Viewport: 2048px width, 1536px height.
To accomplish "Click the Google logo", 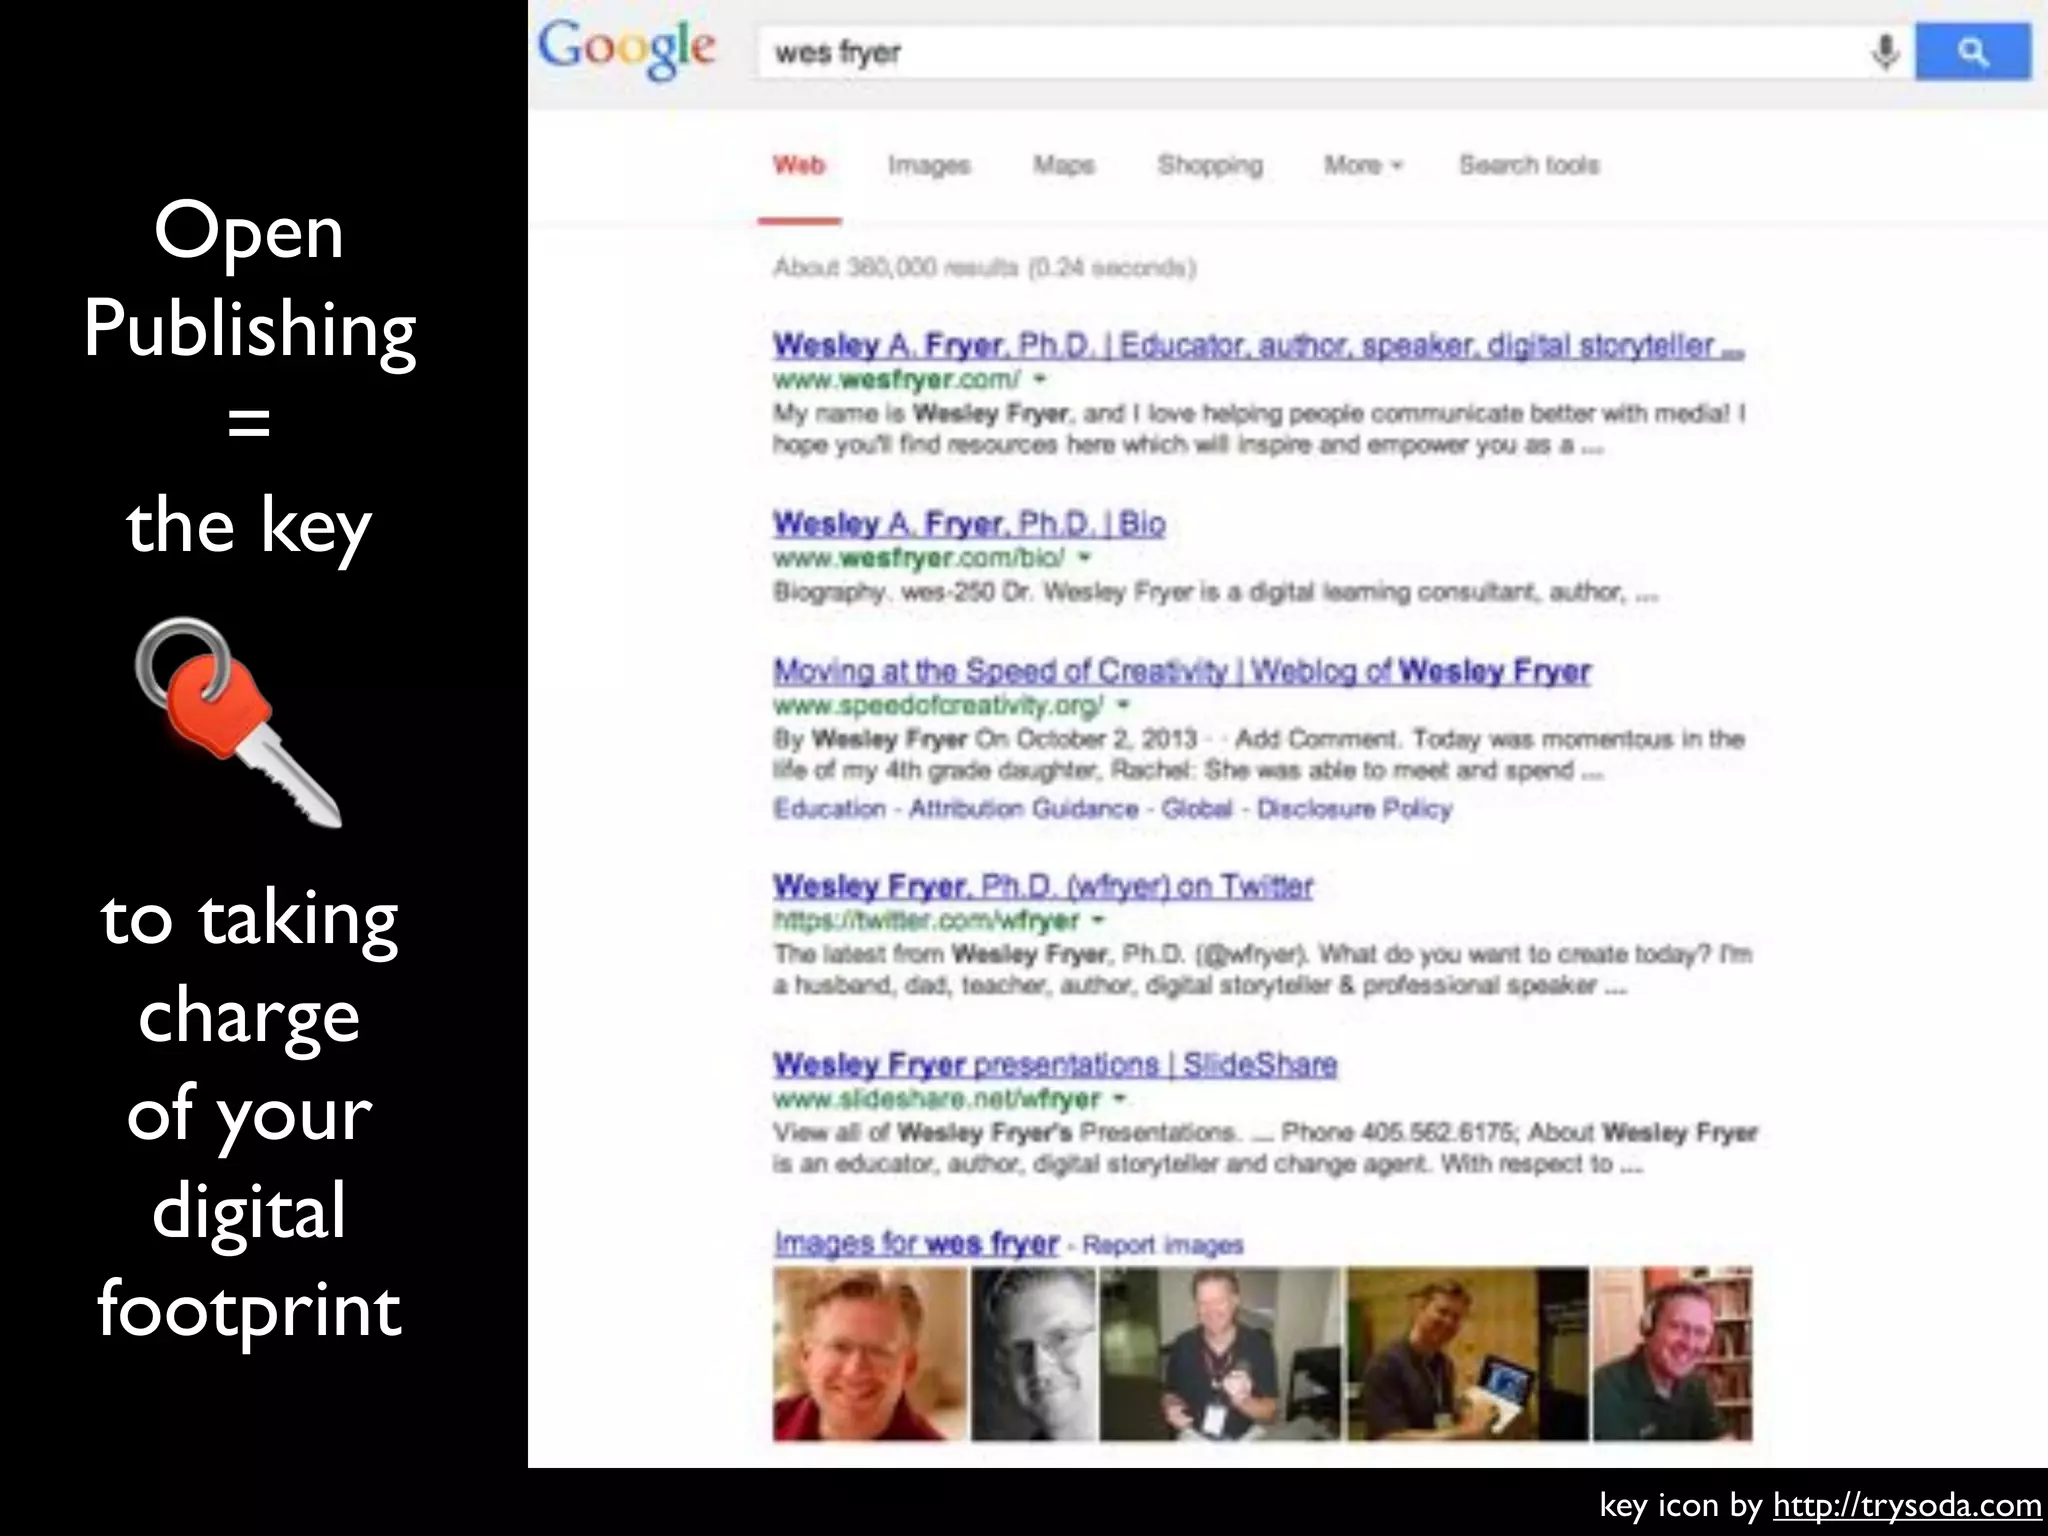I will coord(626,49).
